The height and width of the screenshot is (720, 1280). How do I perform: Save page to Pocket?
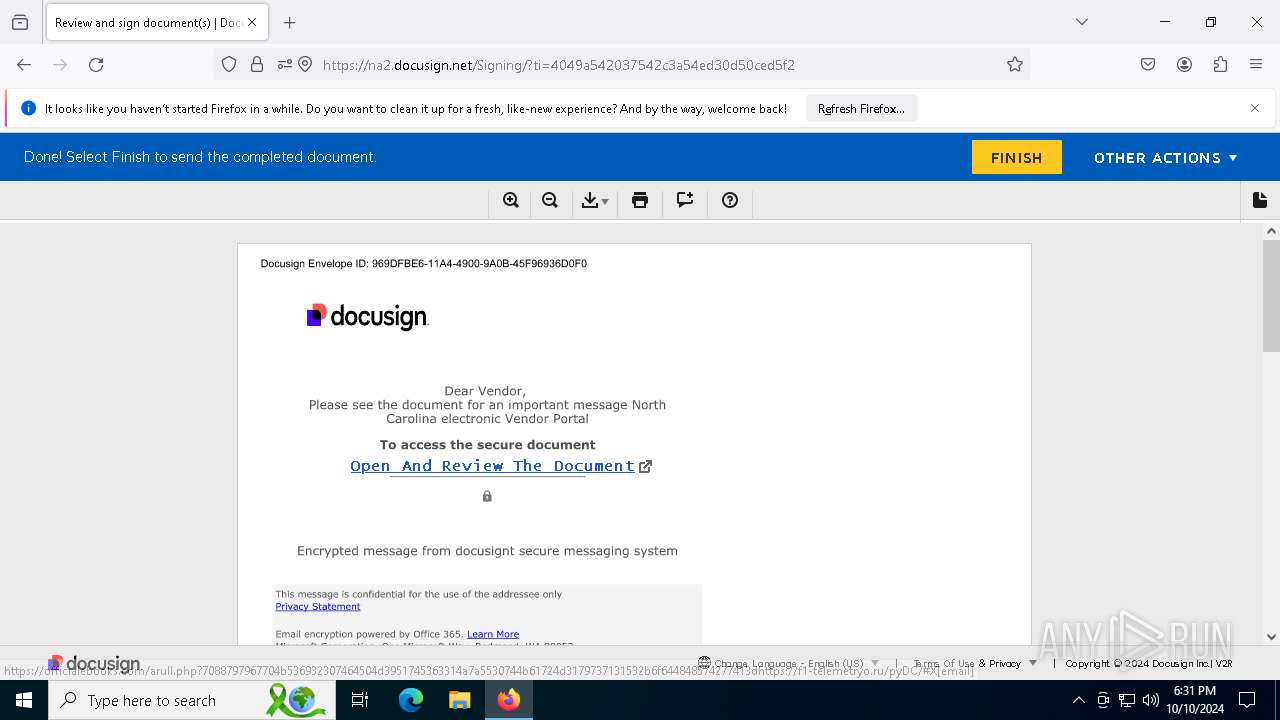pyautogui.click(x=1148, y=64)
